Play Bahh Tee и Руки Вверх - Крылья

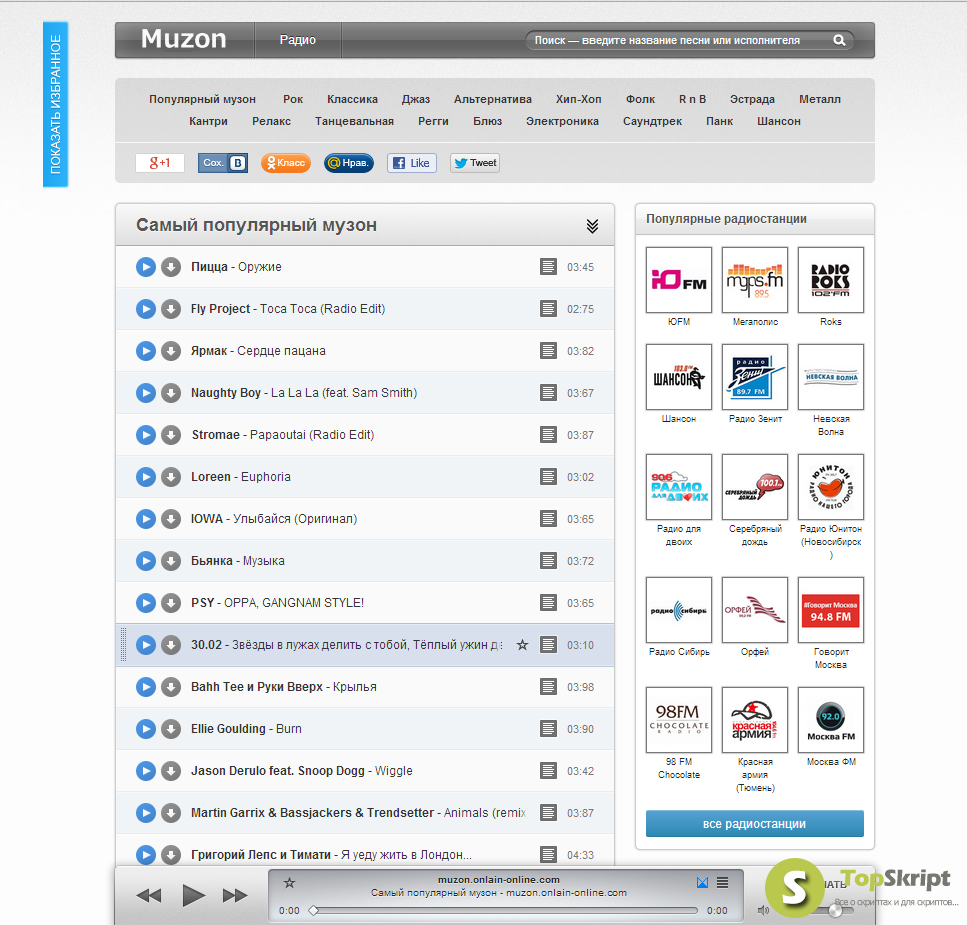pyautogui.click(x=146, y=687)
